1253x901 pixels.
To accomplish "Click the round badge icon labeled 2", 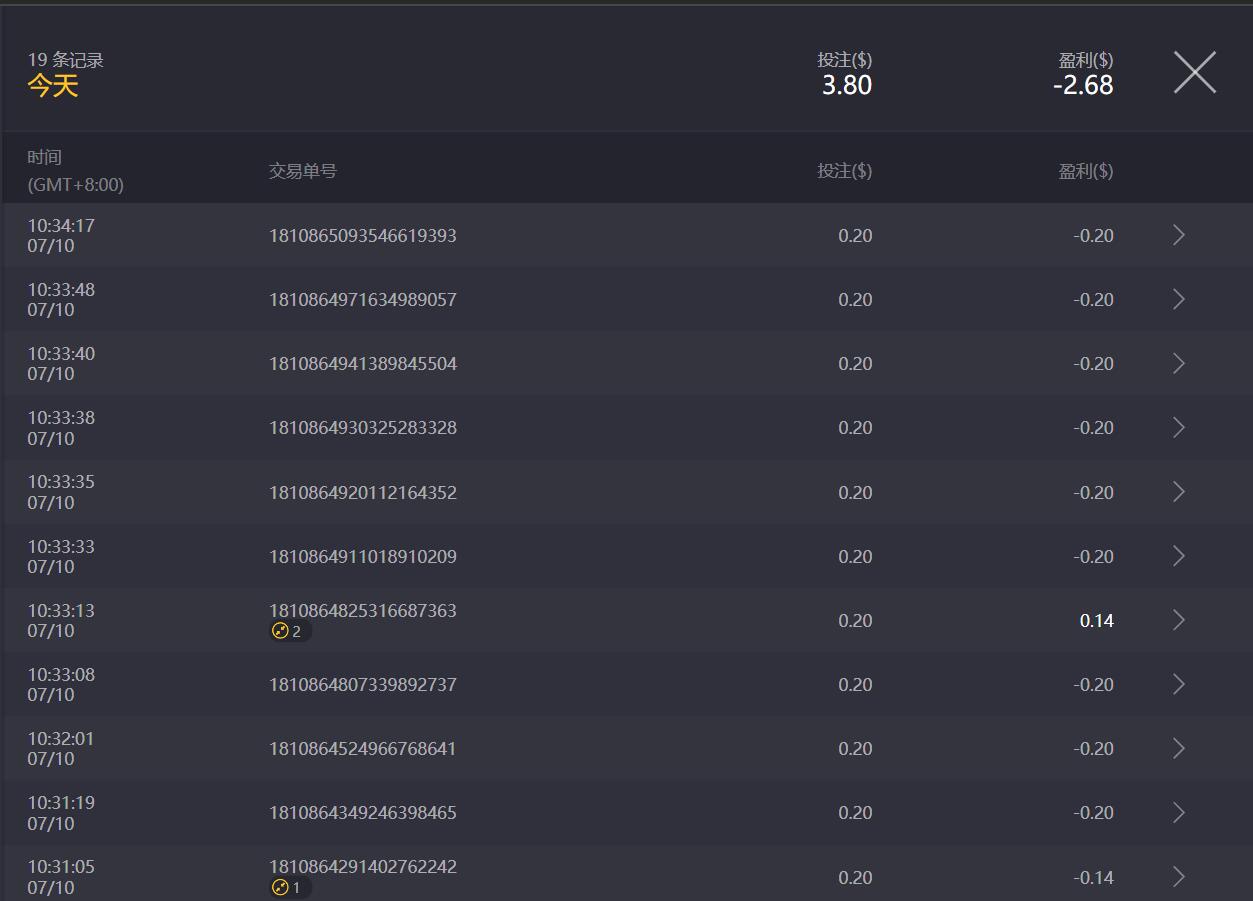I will 281,631.
